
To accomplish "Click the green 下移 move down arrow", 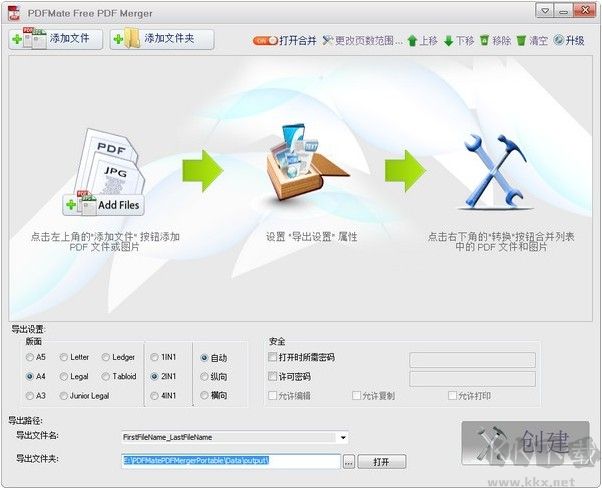I will [x=448, y=41].
